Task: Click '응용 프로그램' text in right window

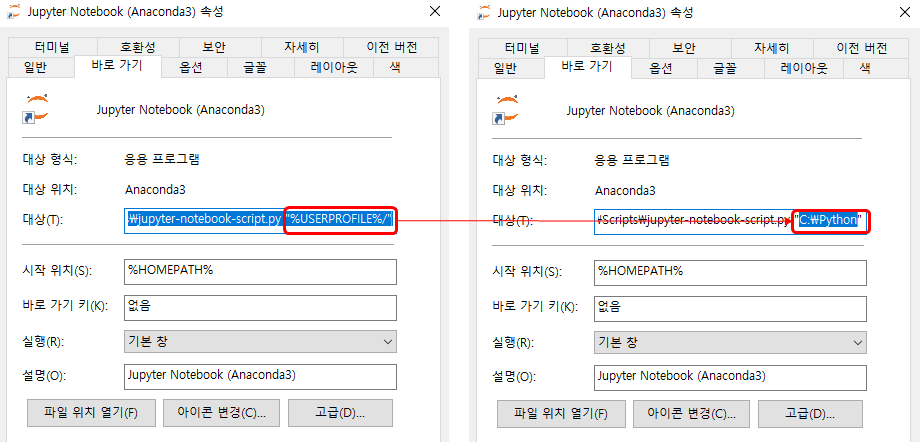Action: click(x=632, y=160)
